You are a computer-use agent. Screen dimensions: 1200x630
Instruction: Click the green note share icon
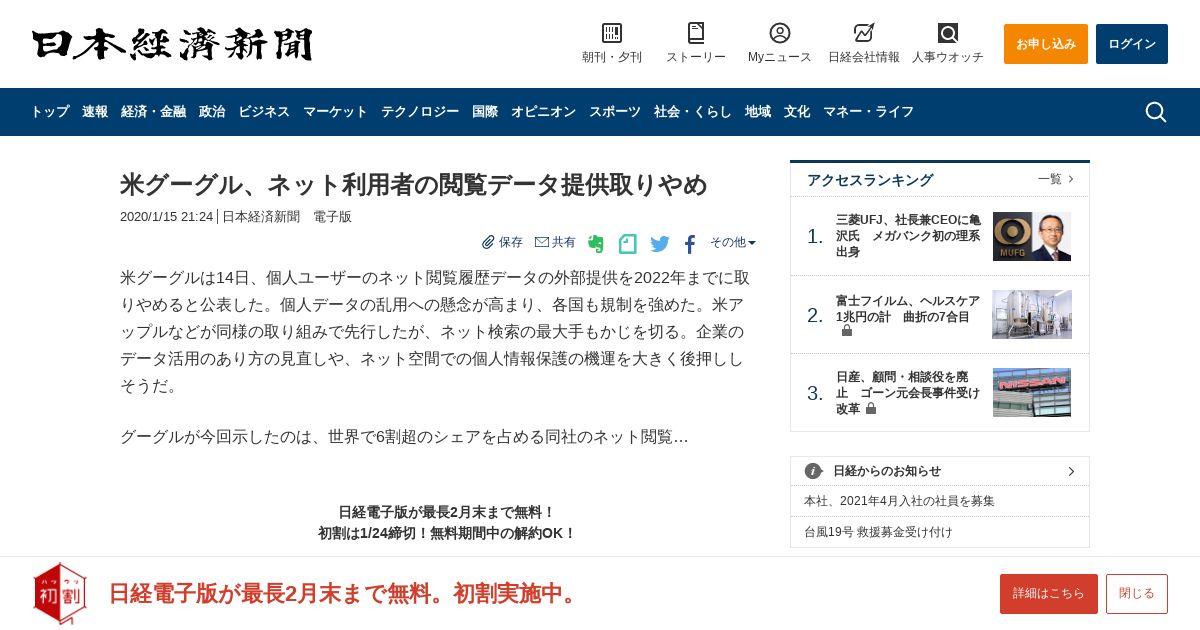(628, 243)
